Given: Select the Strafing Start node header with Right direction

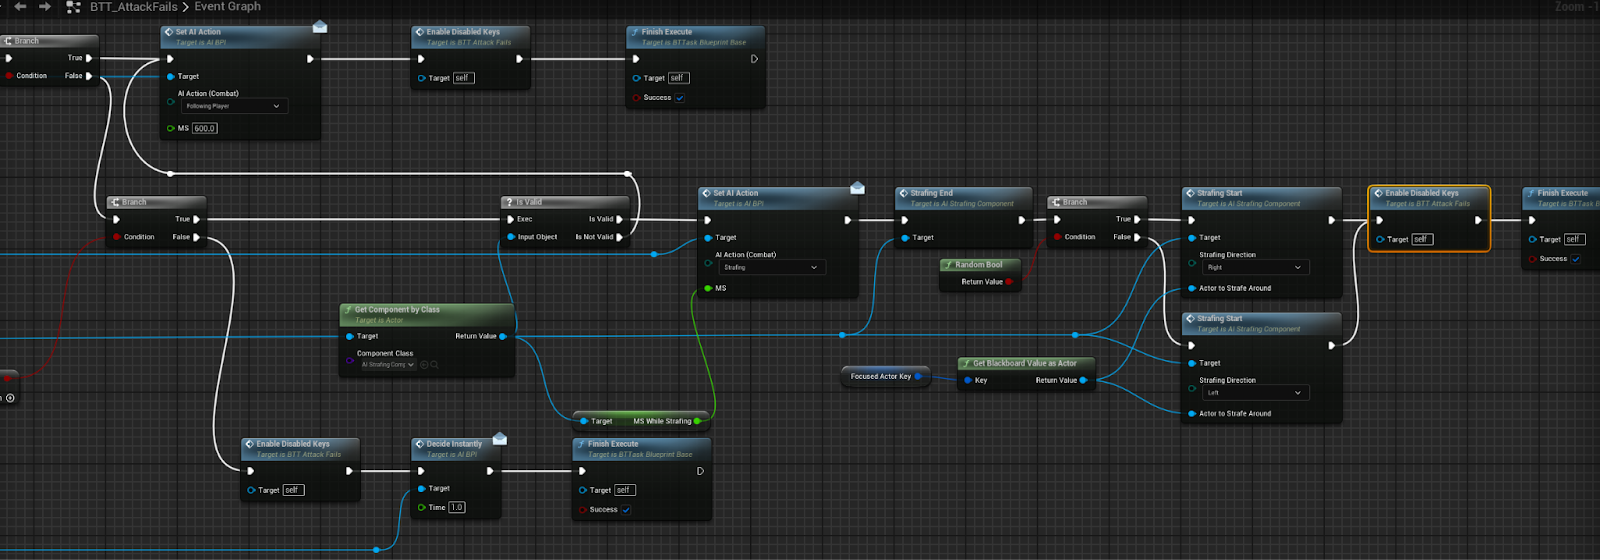Looking at the screenshot, I should point(1262,197).
